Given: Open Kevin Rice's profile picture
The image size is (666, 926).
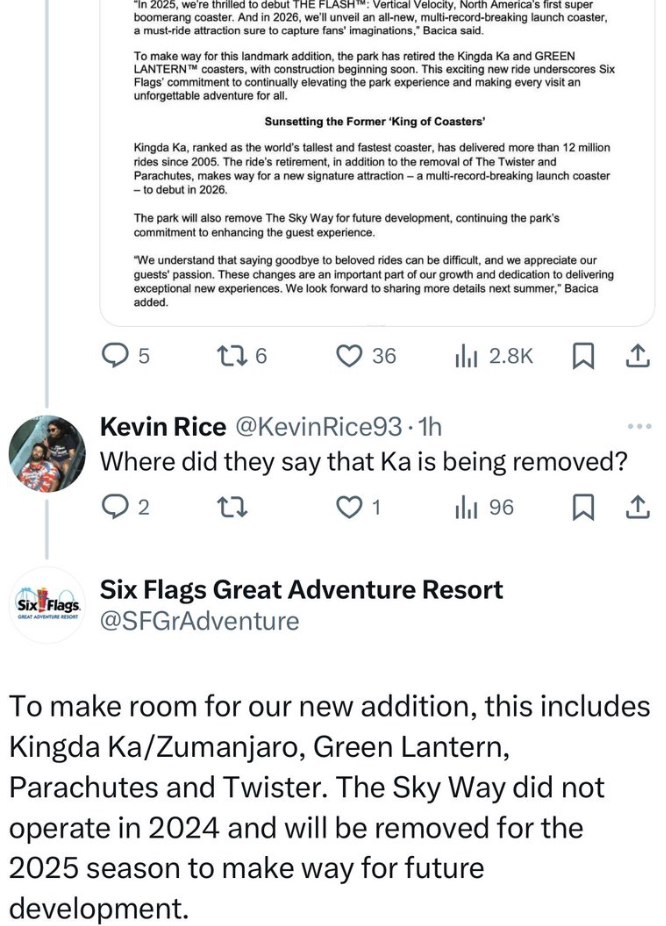Looking at the screenshot, I should (x=46, y=452).
